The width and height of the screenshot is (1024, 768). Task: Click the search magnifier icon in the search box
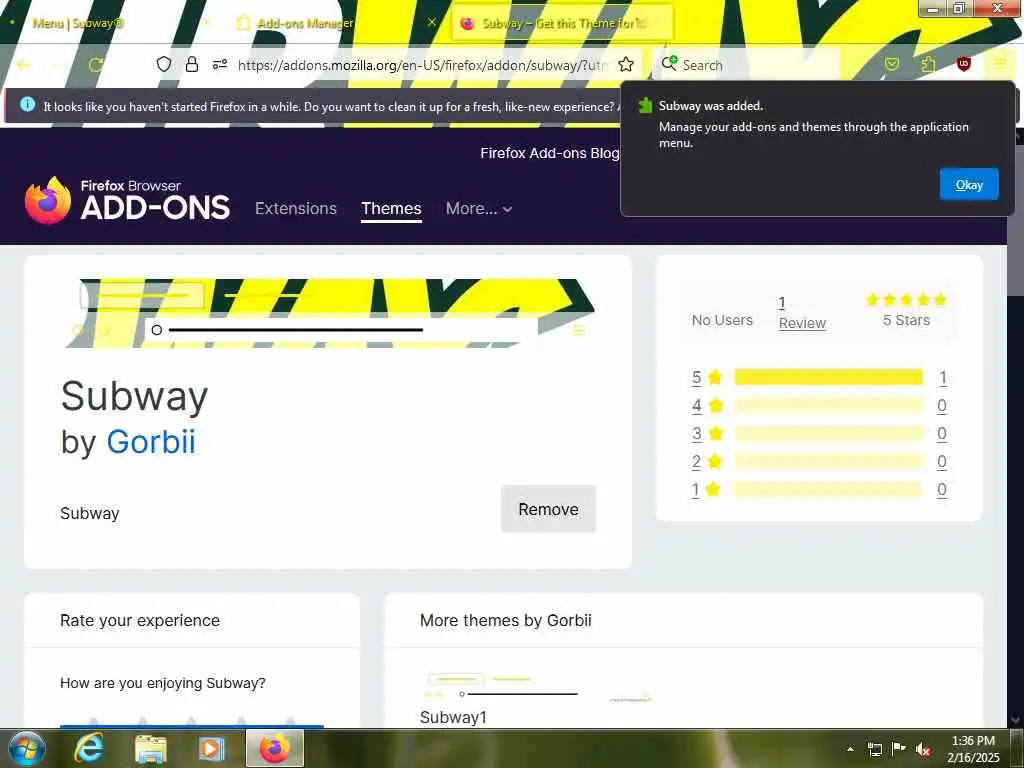tap(669, 63)
